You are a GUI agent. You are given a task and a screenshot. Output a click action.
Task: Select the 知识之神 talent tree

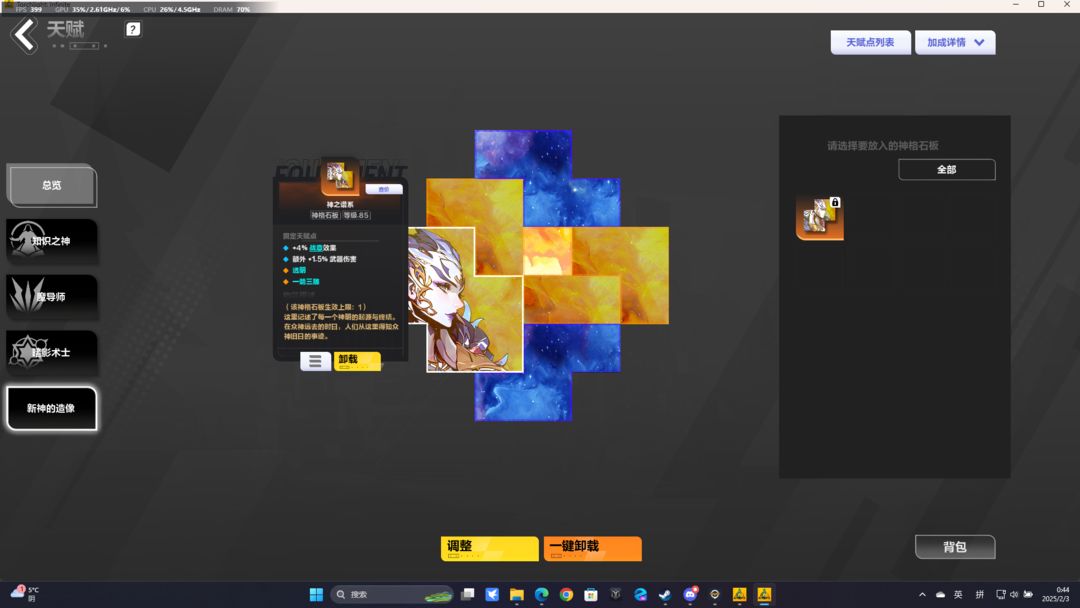click(x=52, y=240)
